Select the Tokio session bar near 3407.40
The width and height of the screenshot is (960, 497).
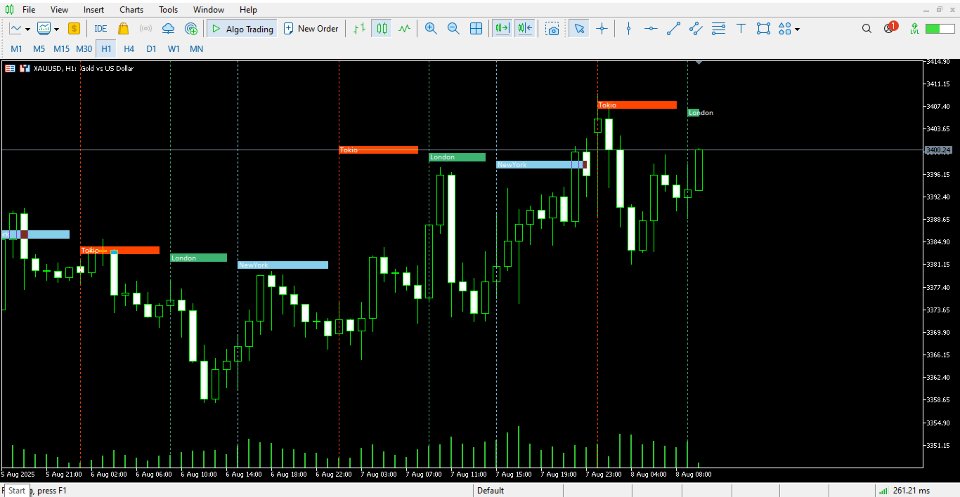click(x=637, y=105)
